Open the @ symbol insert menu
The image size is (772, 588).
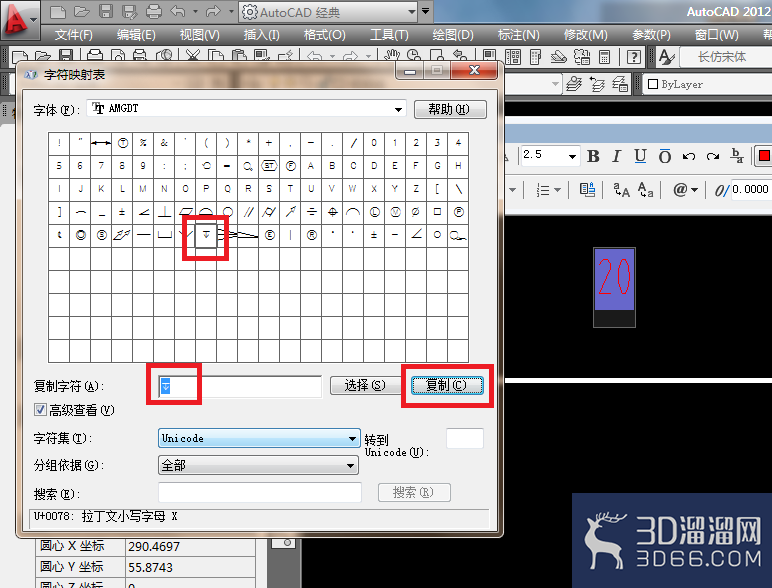[685, 190]
